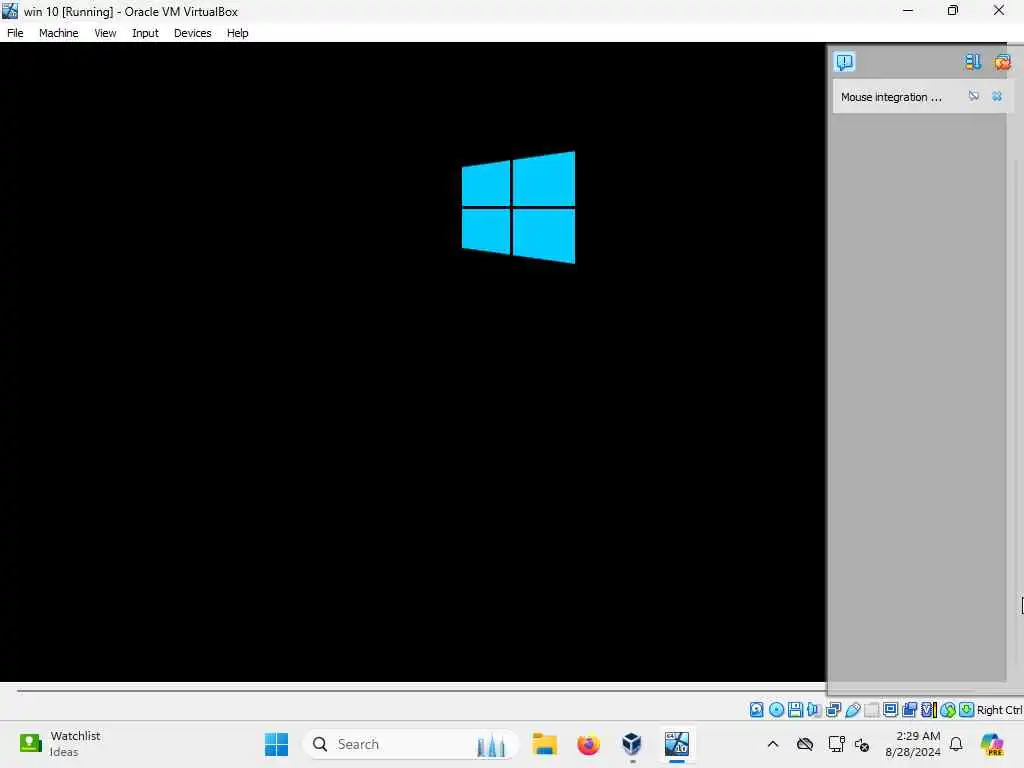
Task: Dismiss the Mouse integration notification
Action: click(997, 96)
